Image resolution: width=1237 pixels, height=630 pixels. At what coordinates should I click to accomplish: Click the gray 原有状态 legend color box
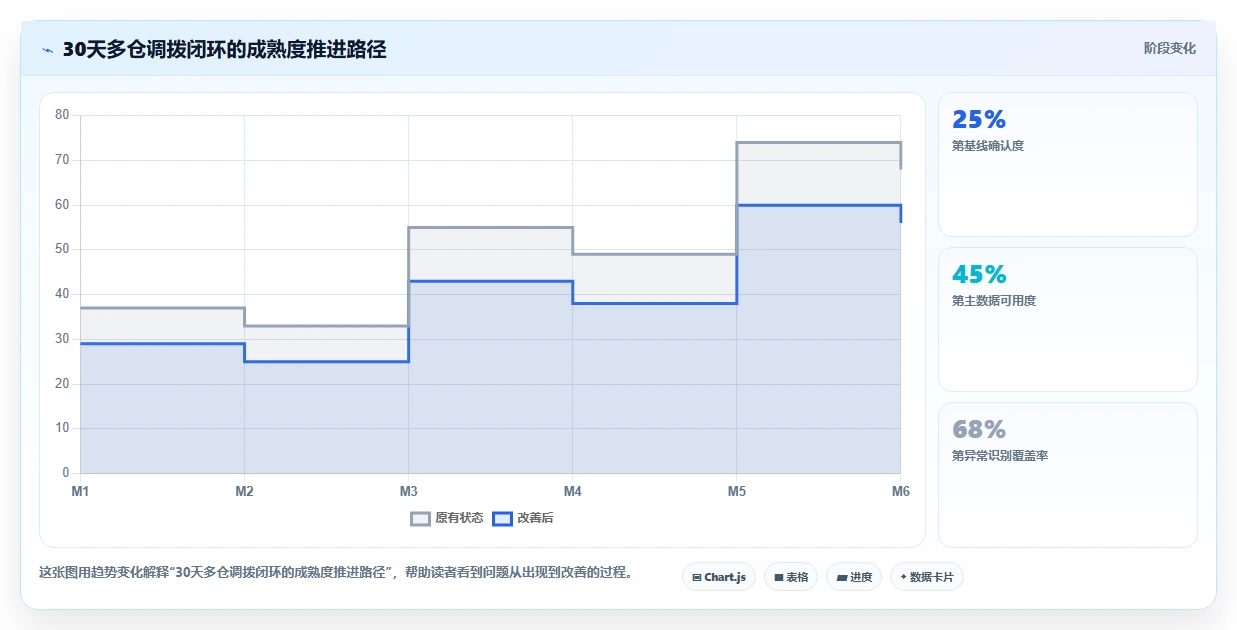[x=420, y=518]
